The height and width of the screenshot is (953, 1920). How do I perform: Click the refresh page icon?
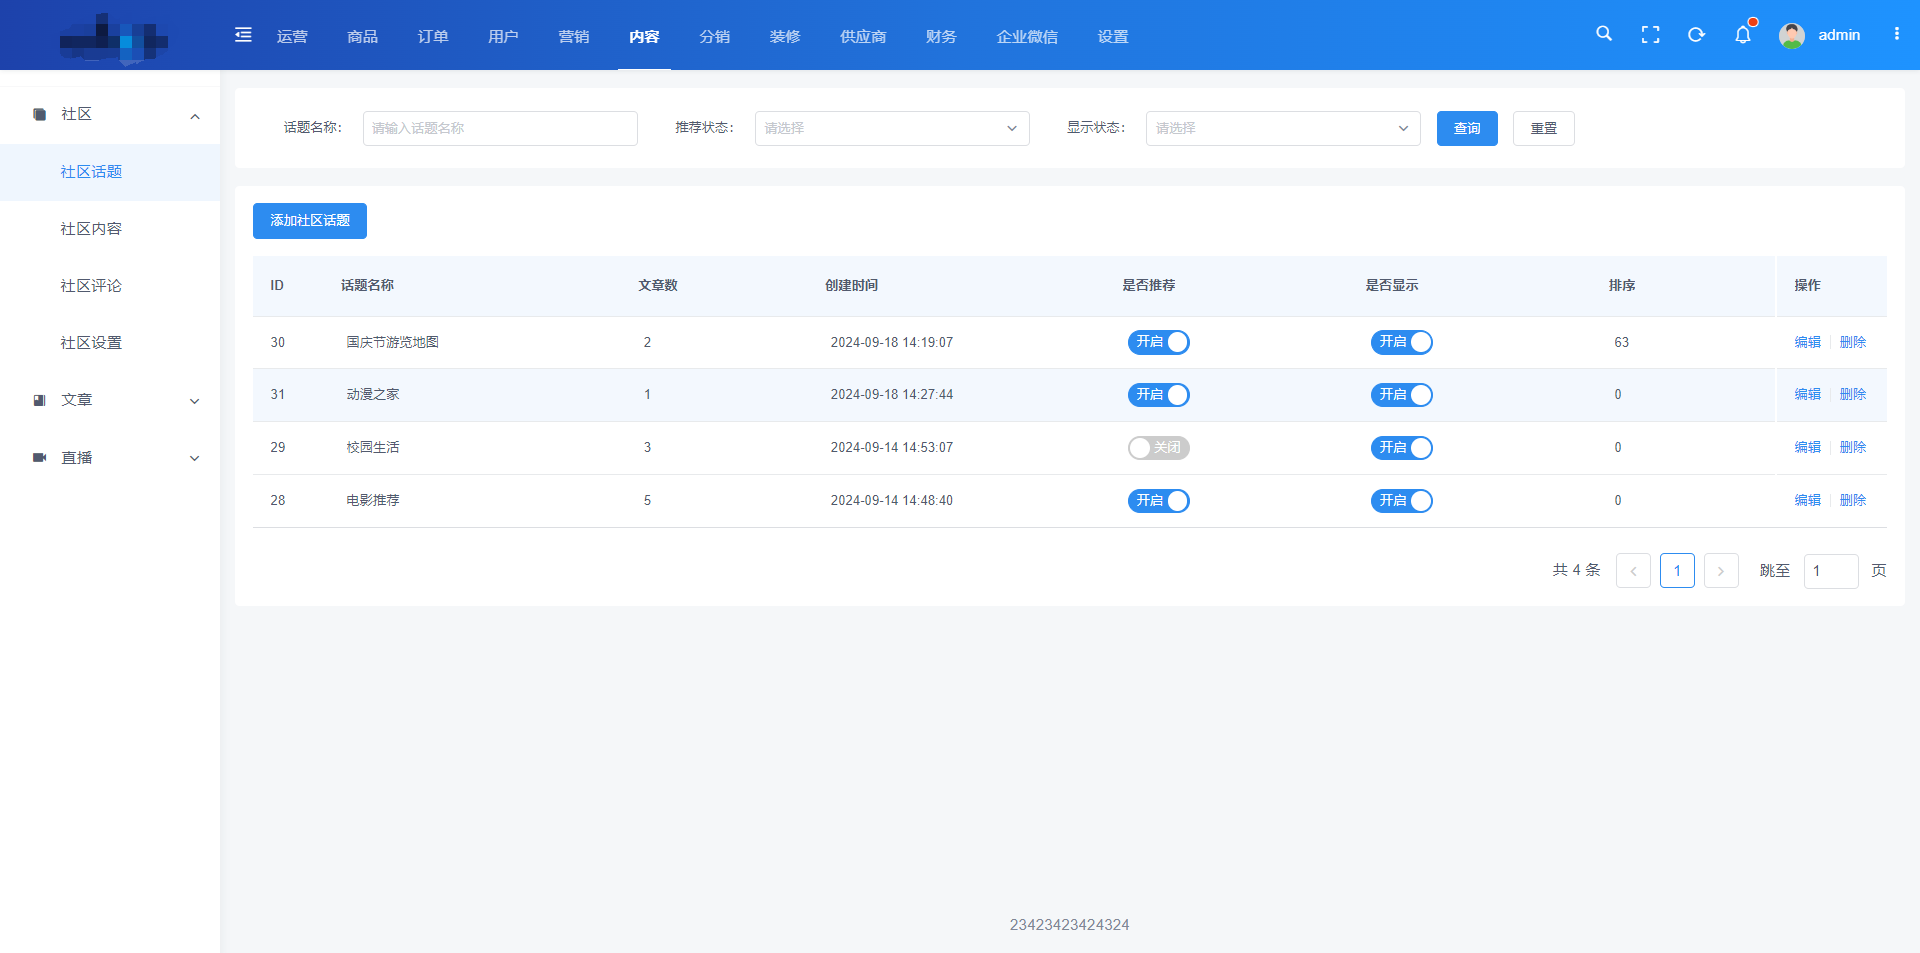1696,35
